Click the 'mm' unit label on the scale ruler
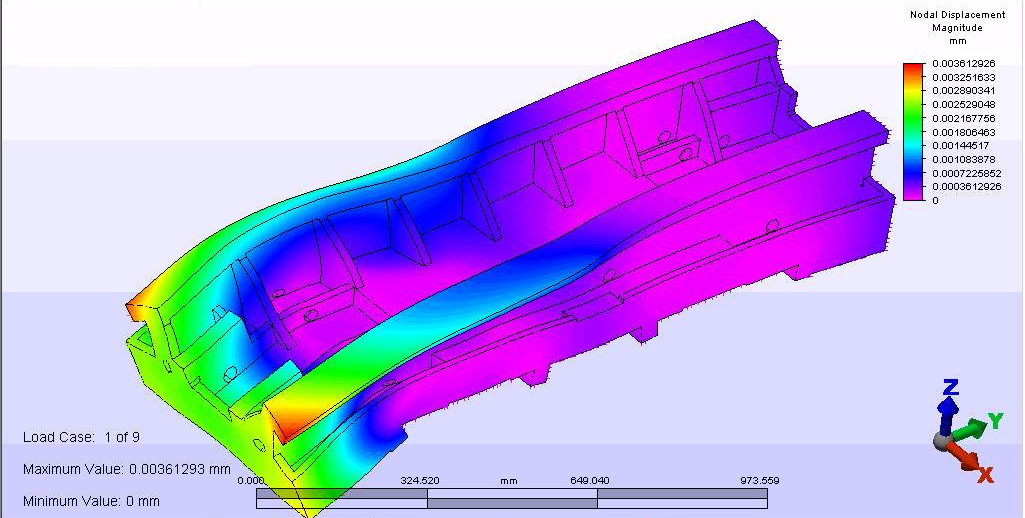 [509, 481]
